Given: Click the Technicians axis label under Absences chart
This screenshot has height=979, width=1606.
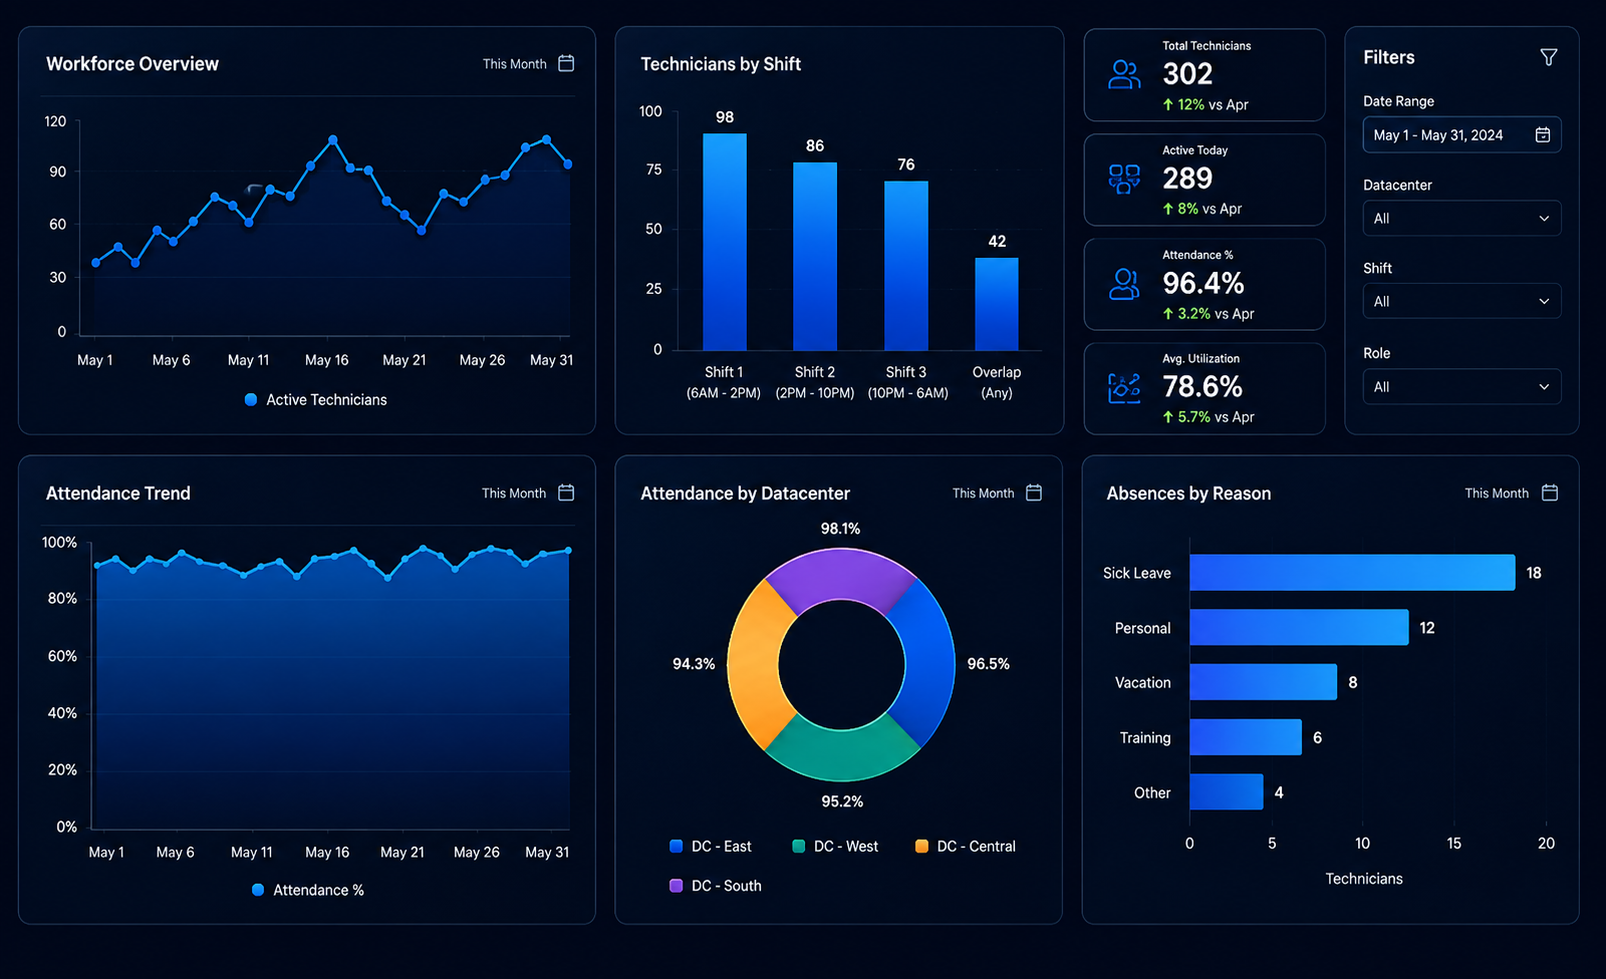Looking at the screenshot, I should (x=1364, y=879).
